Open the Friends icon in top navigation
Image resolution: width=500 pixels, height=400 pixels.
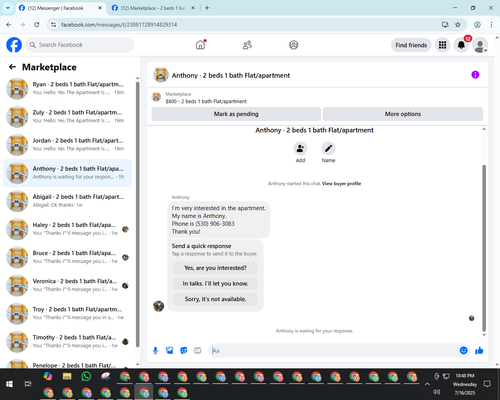pyautogui.click(x=247, y=45)
